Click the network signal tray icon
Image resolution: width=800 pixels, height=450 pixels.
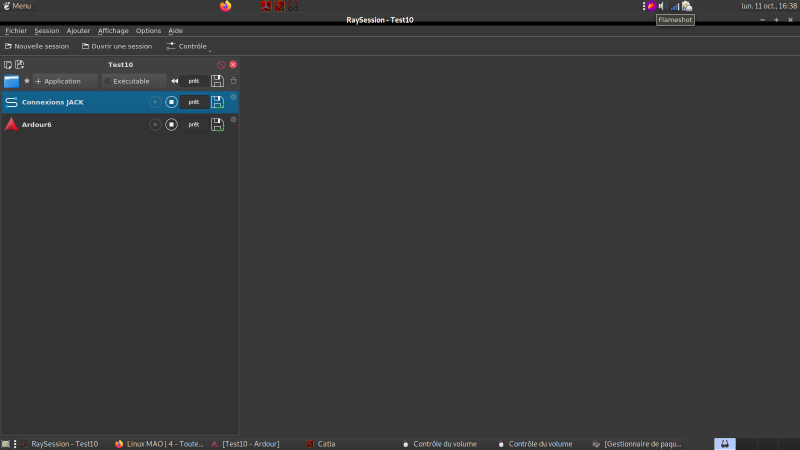pos(674,6)
